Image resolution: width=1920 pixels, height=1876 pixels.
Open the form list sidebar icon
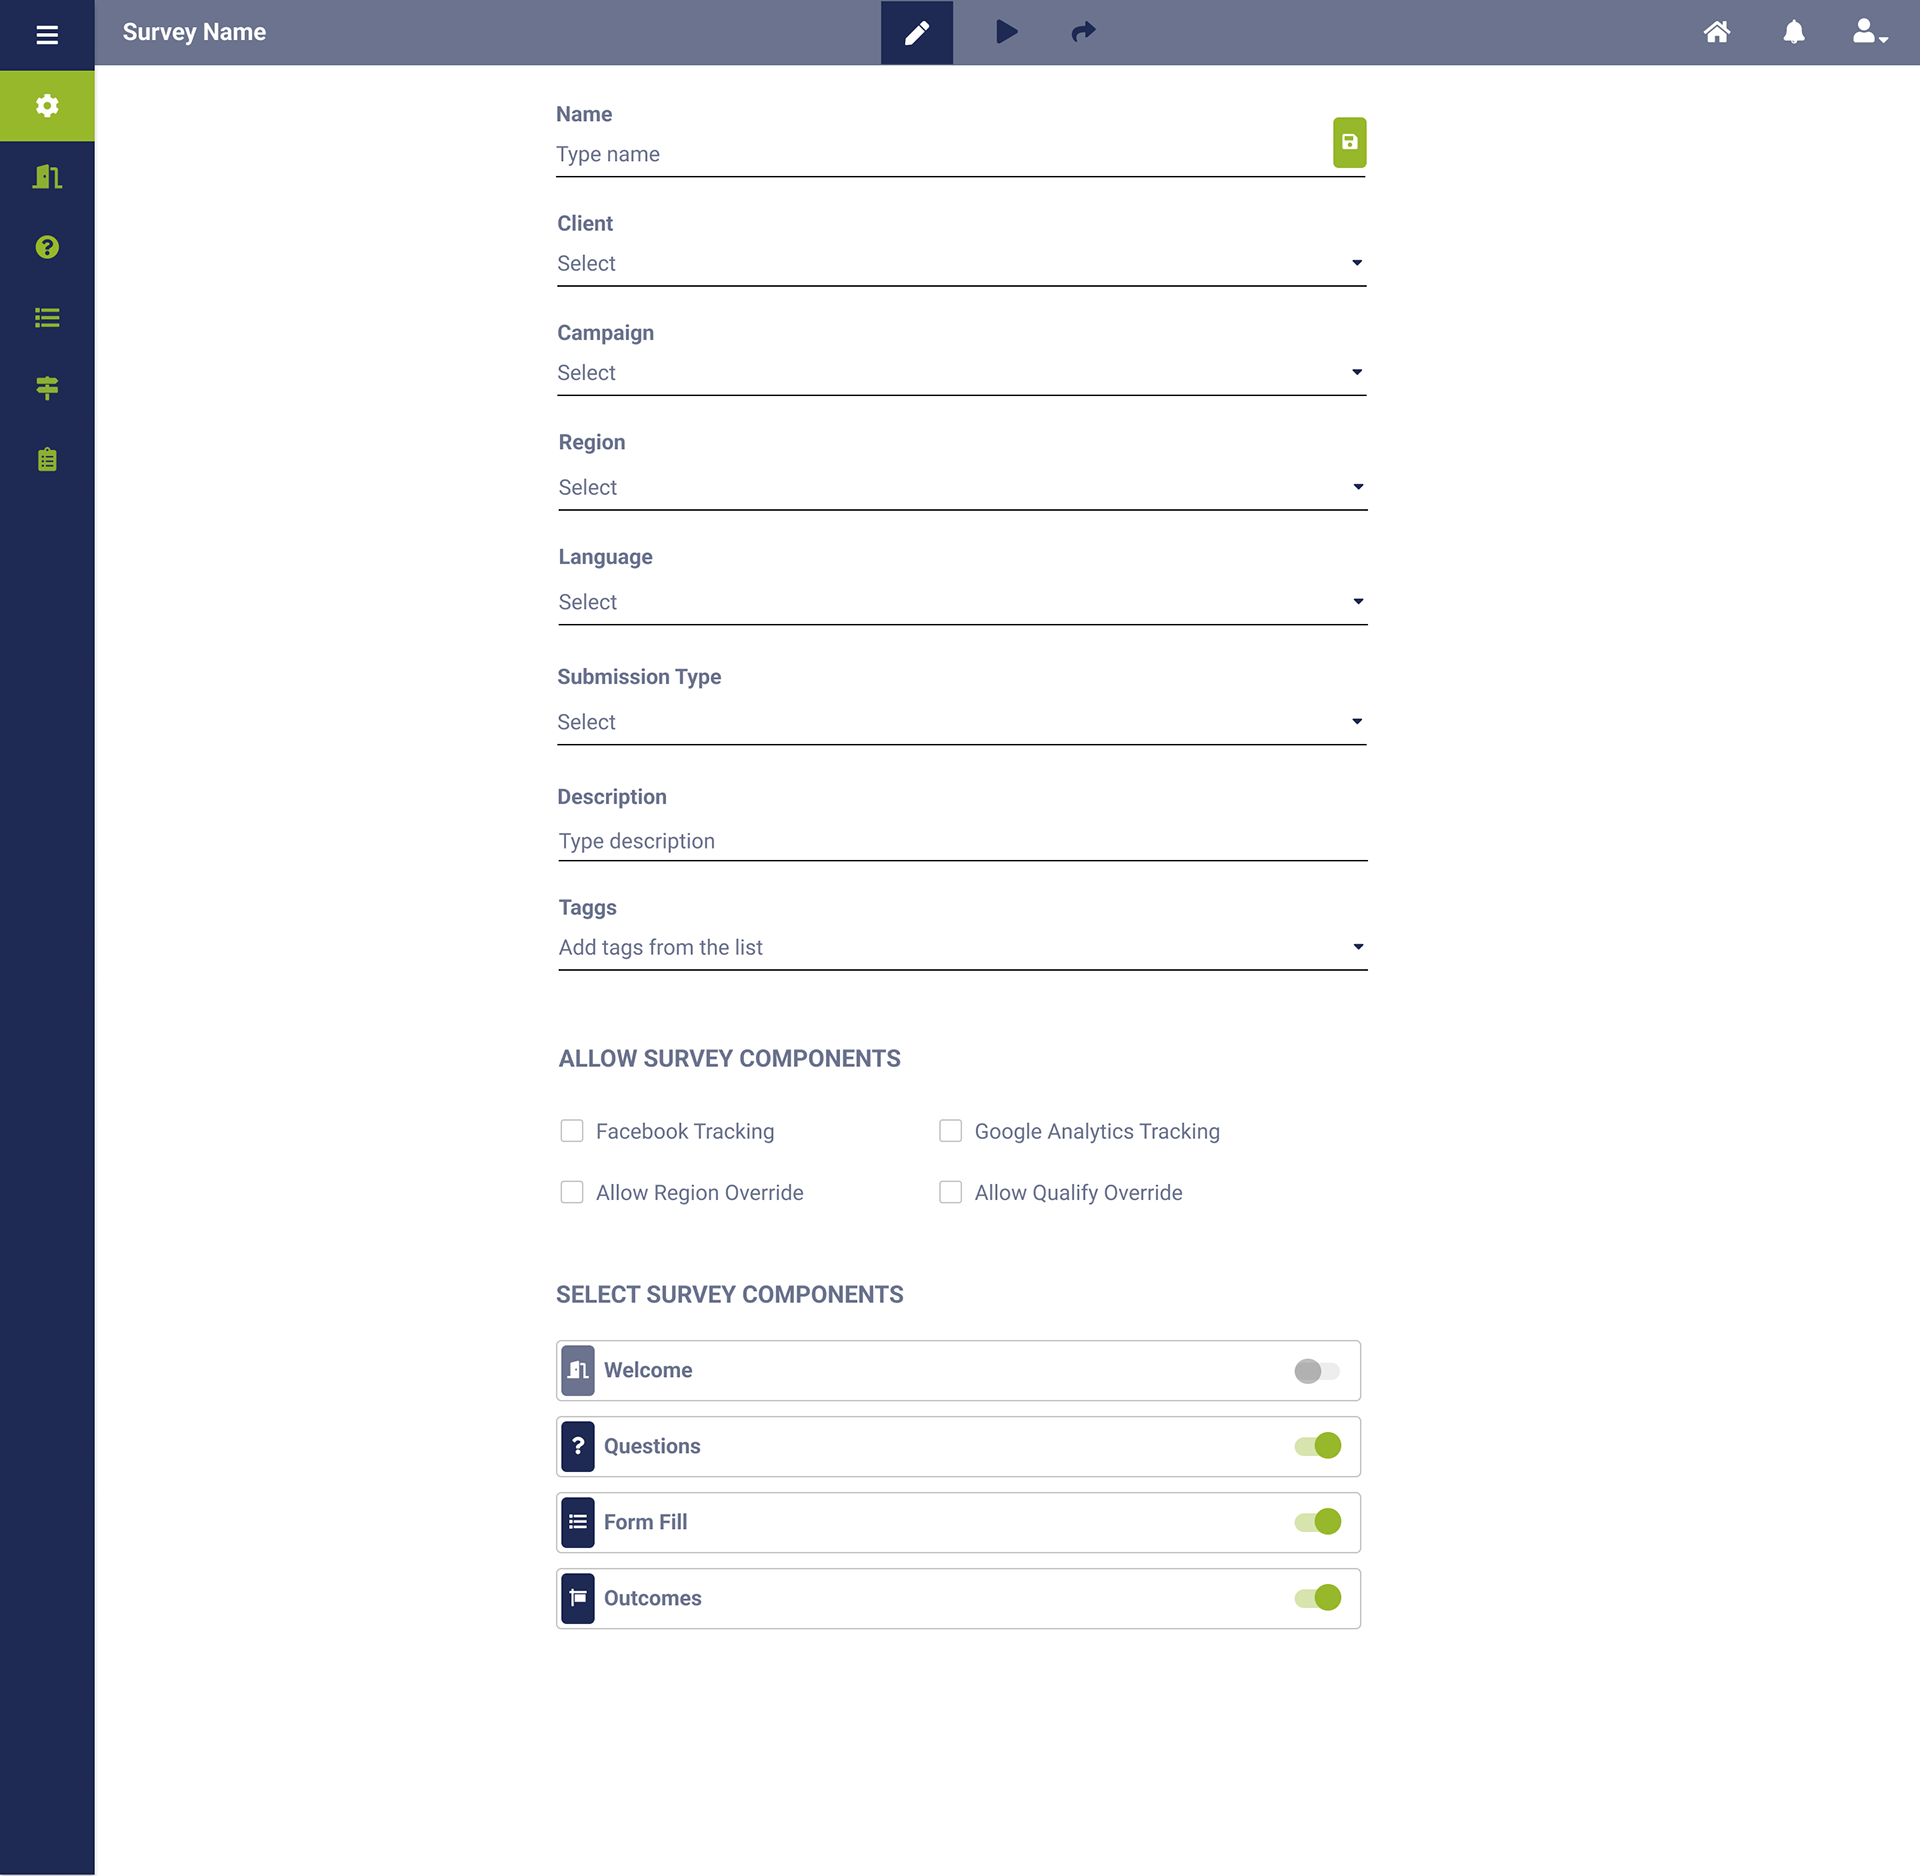point(47,318)
